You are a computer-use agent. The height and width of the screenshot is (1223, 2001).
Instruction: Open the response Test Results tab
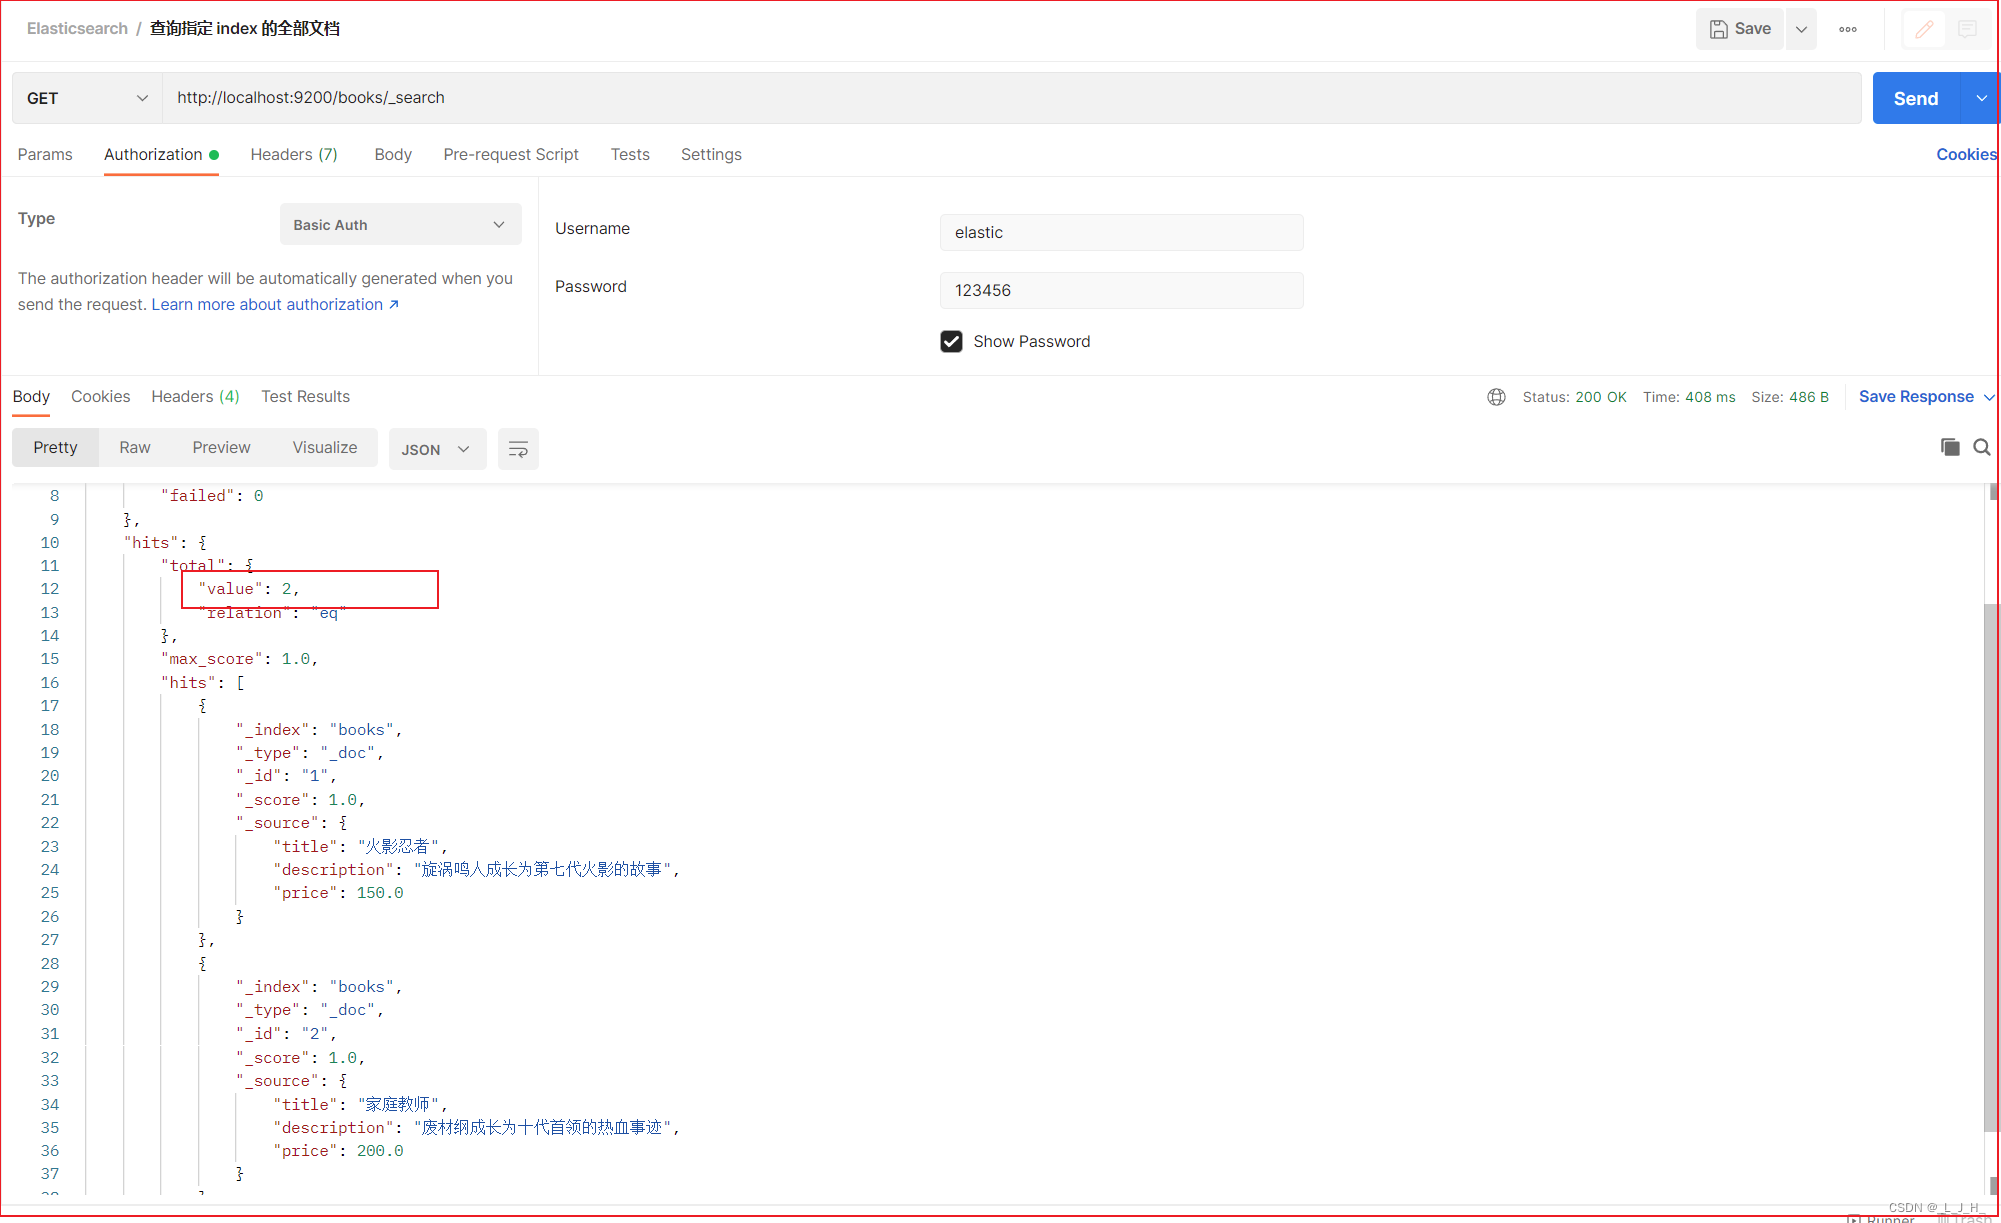point(305,397)
